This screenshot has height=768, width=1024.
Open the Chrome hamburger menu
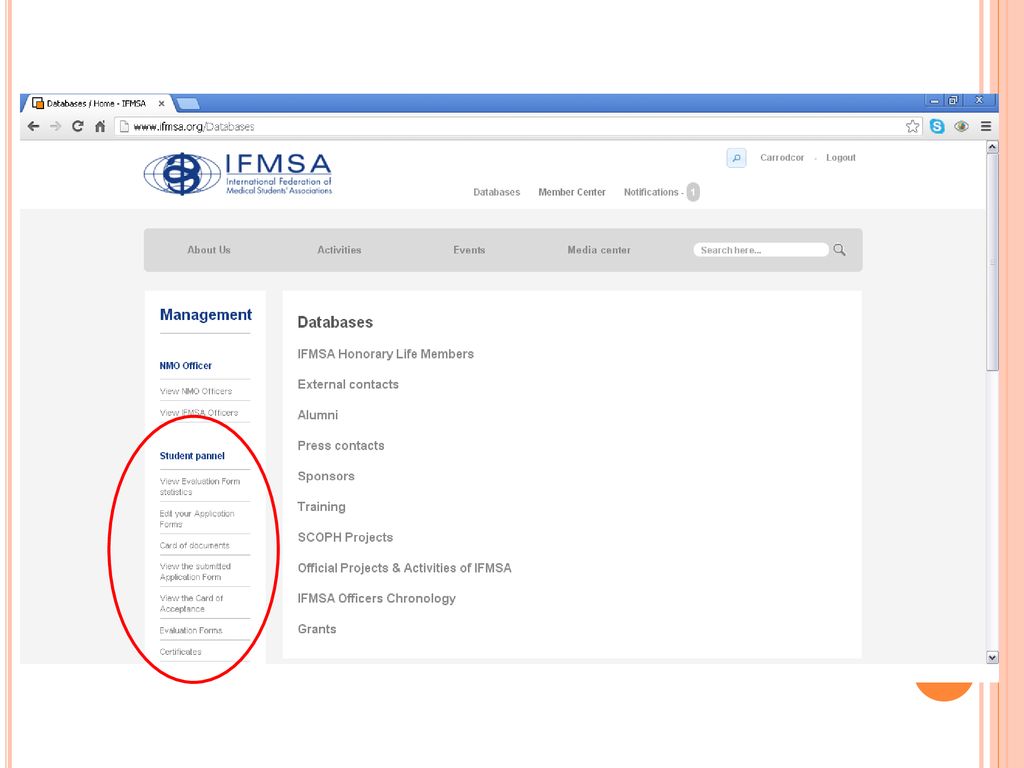pyautogui.click(x=986, y=127)
